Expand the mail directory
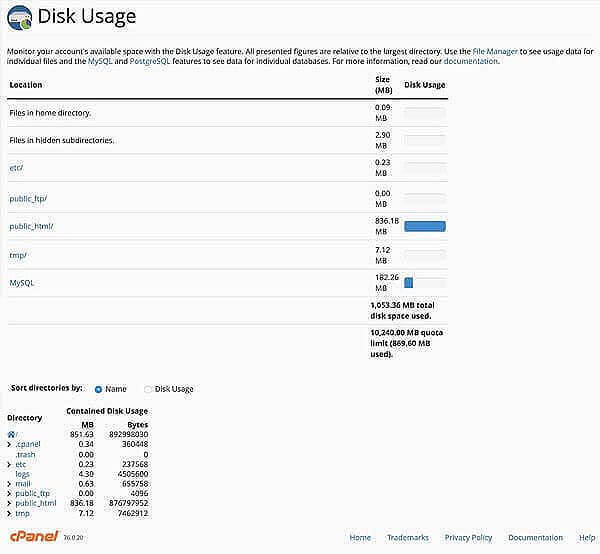Image resolution: width=600 pixels, height=554 pixels. pyautogui.click(x=9, y=484)
